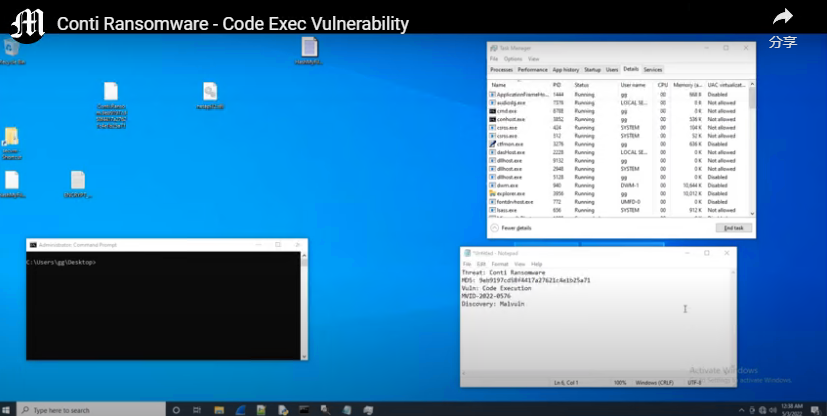
Task: Open Task View on the taskbar
Action: [197, 410]
